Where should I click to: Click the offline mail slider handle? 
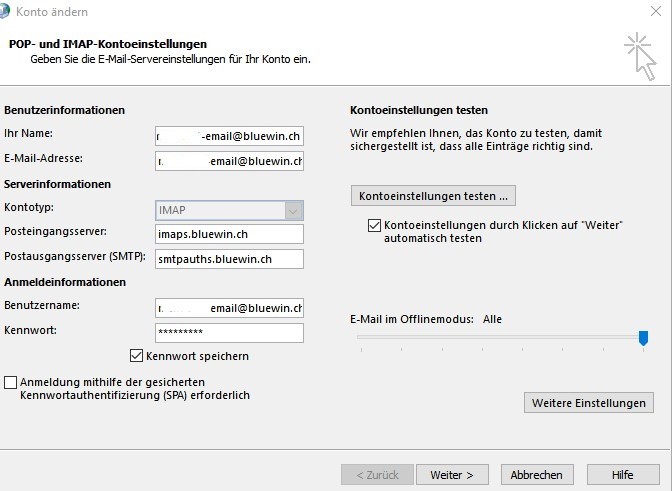click(643, 338)
